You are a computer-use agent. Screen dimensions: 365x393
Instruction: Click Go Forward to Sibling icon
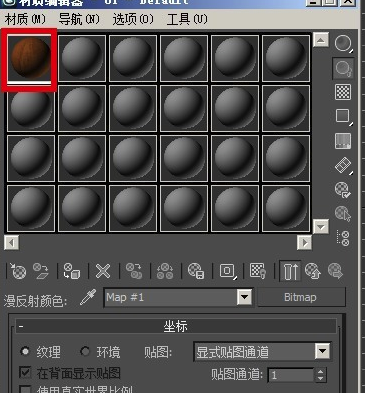tap(336, 271)
